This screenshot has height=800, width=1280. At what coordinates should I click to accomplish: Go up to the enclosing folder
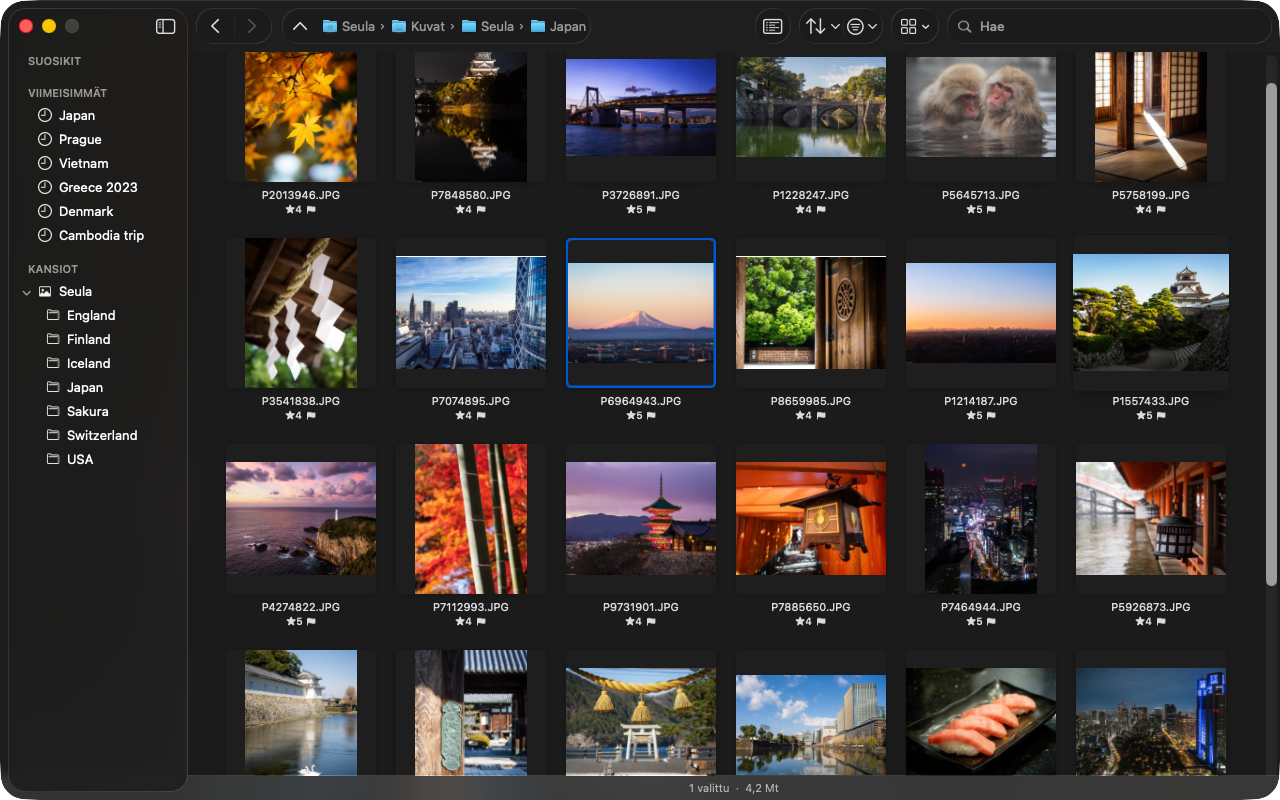[300, 27]
